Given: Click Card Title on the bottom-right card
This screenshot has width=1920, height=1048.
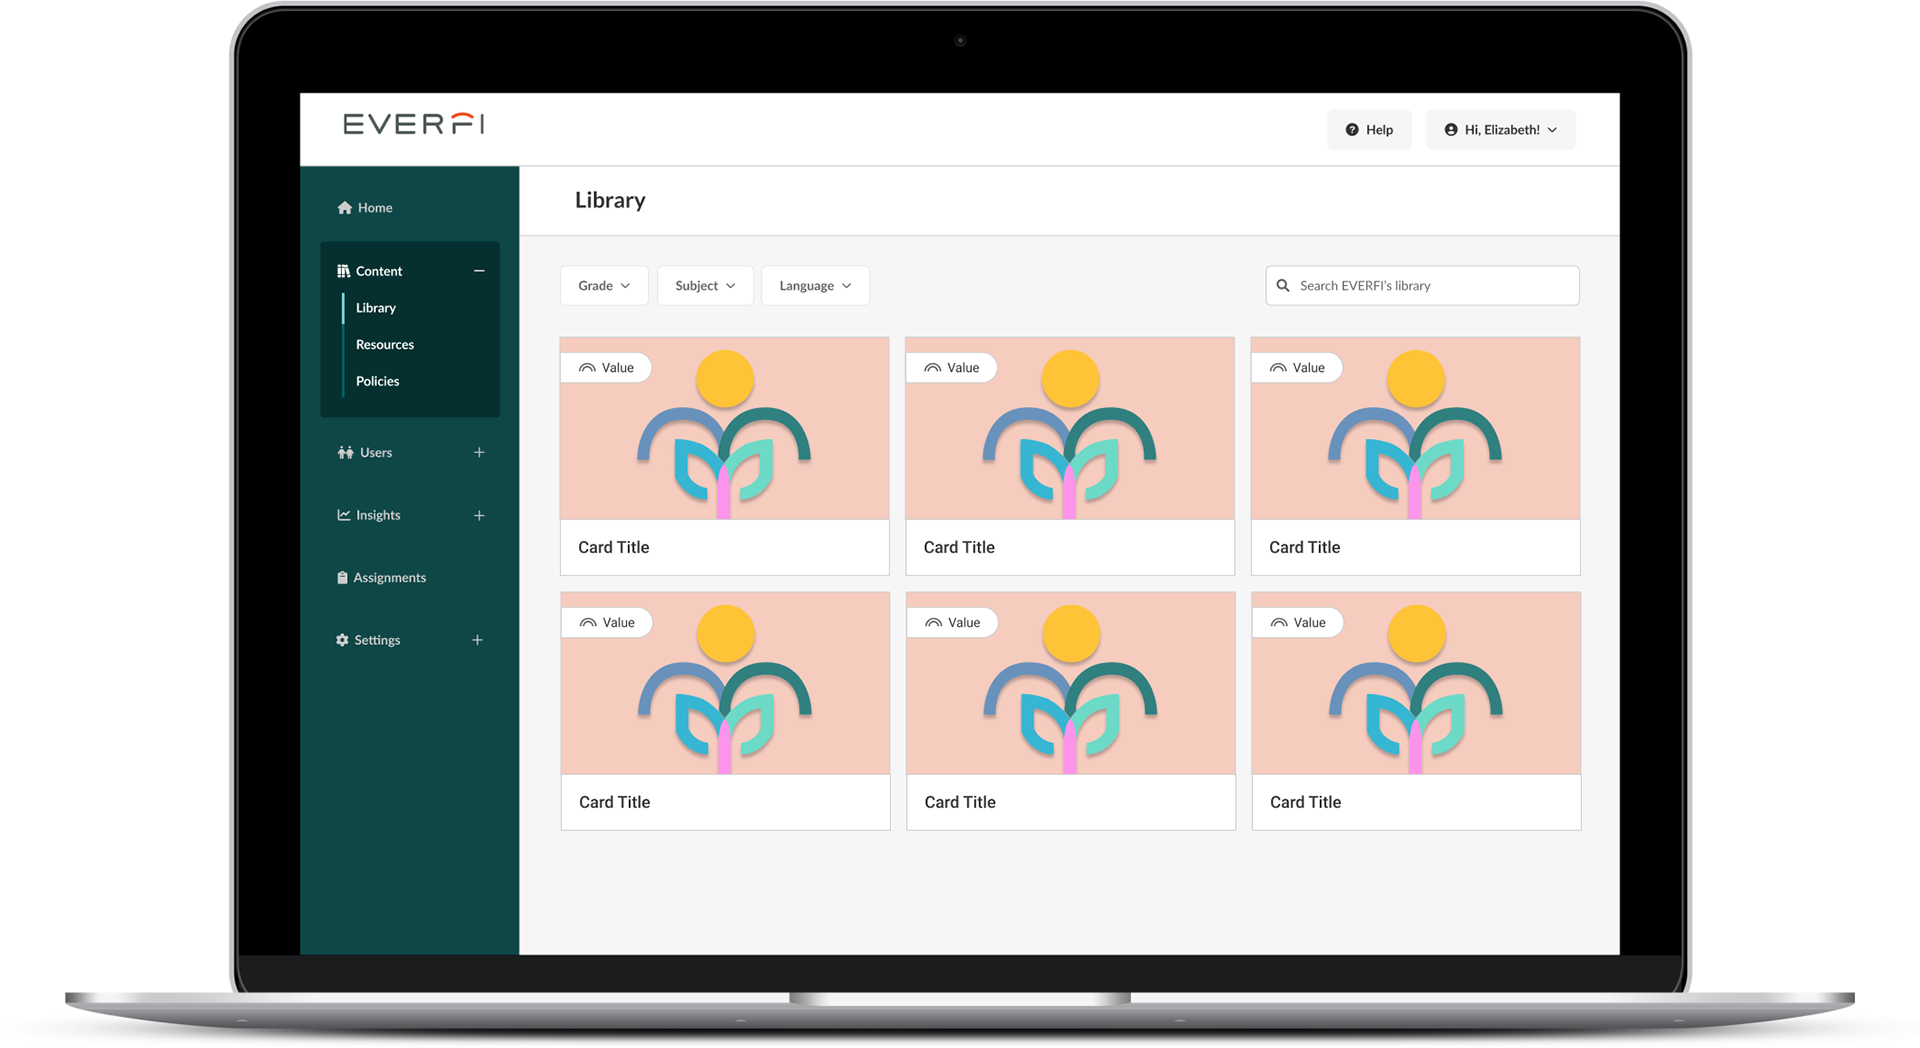Looking at the screenshot, I should pos(1306,802).
